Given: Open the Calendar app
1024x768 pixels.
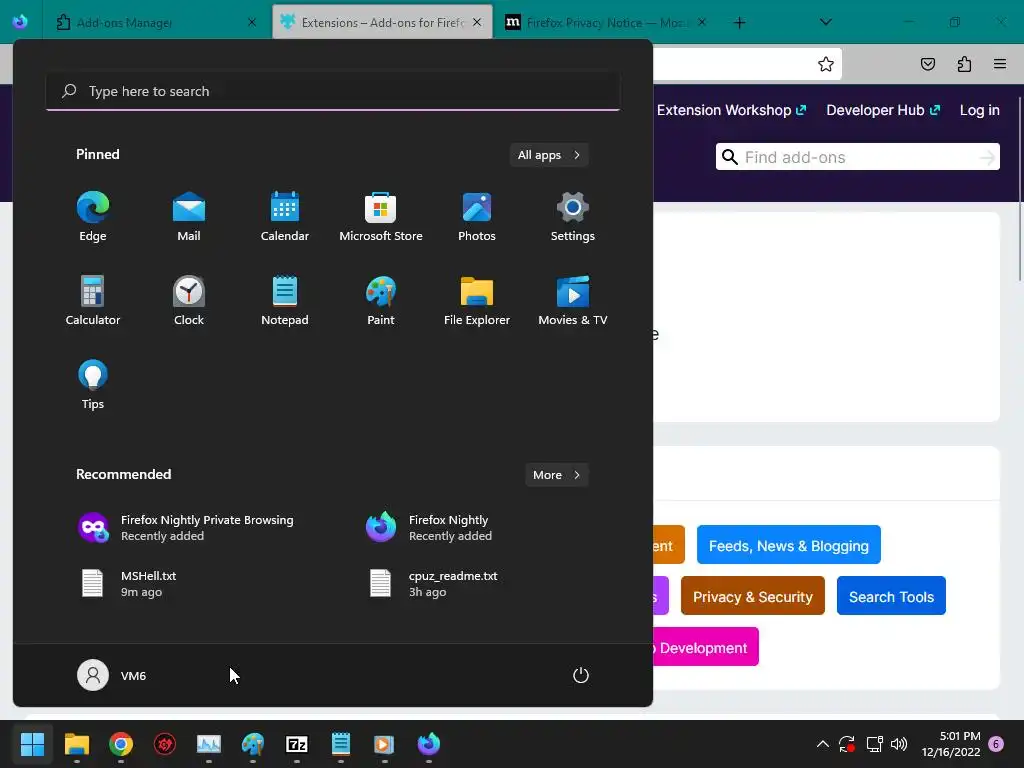Looking at the screenshot, I should tap(285, 217).
